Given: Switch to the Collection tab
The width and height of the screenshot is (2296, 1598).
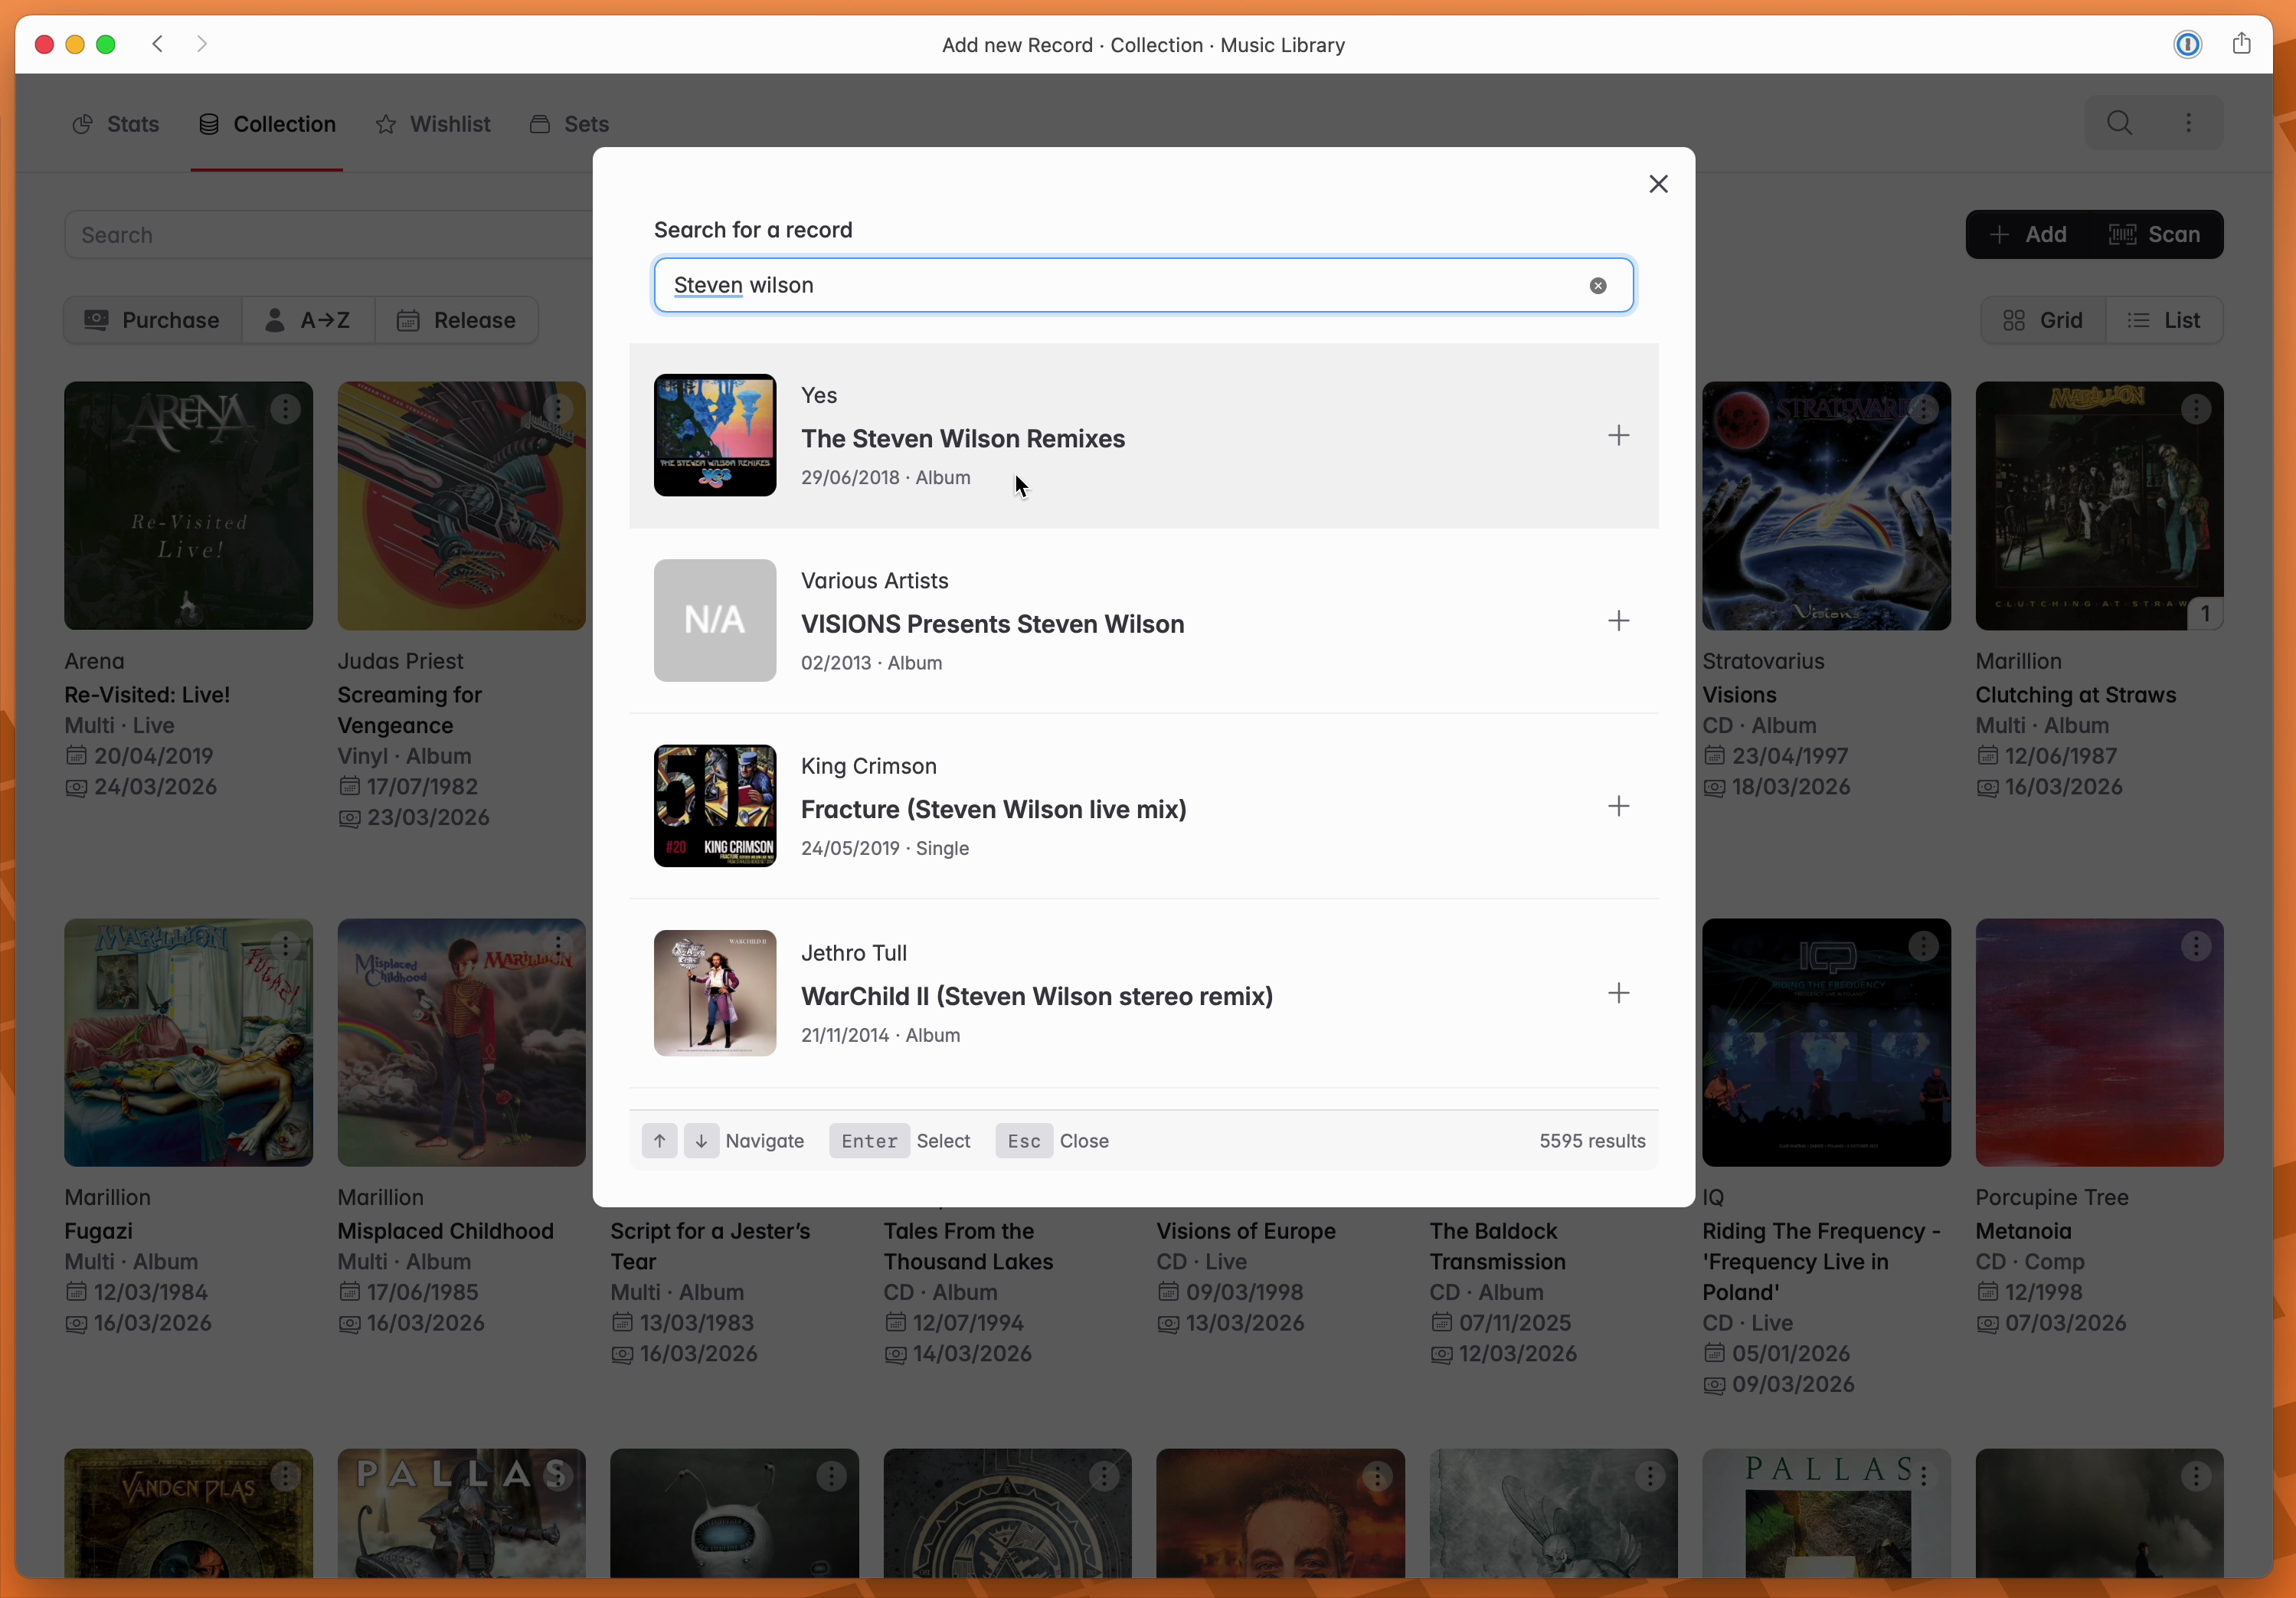Looking at the screenshot, I should click(x=267, y=124).
